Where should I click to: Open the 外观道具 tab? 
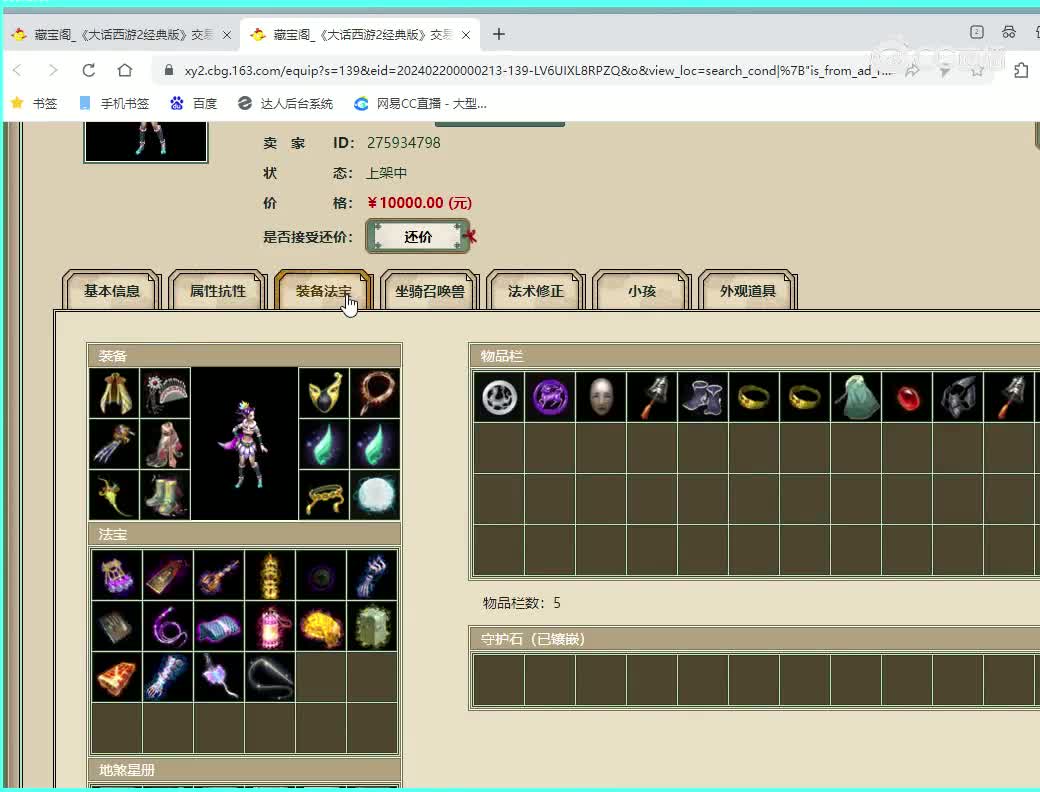point(748,291)
